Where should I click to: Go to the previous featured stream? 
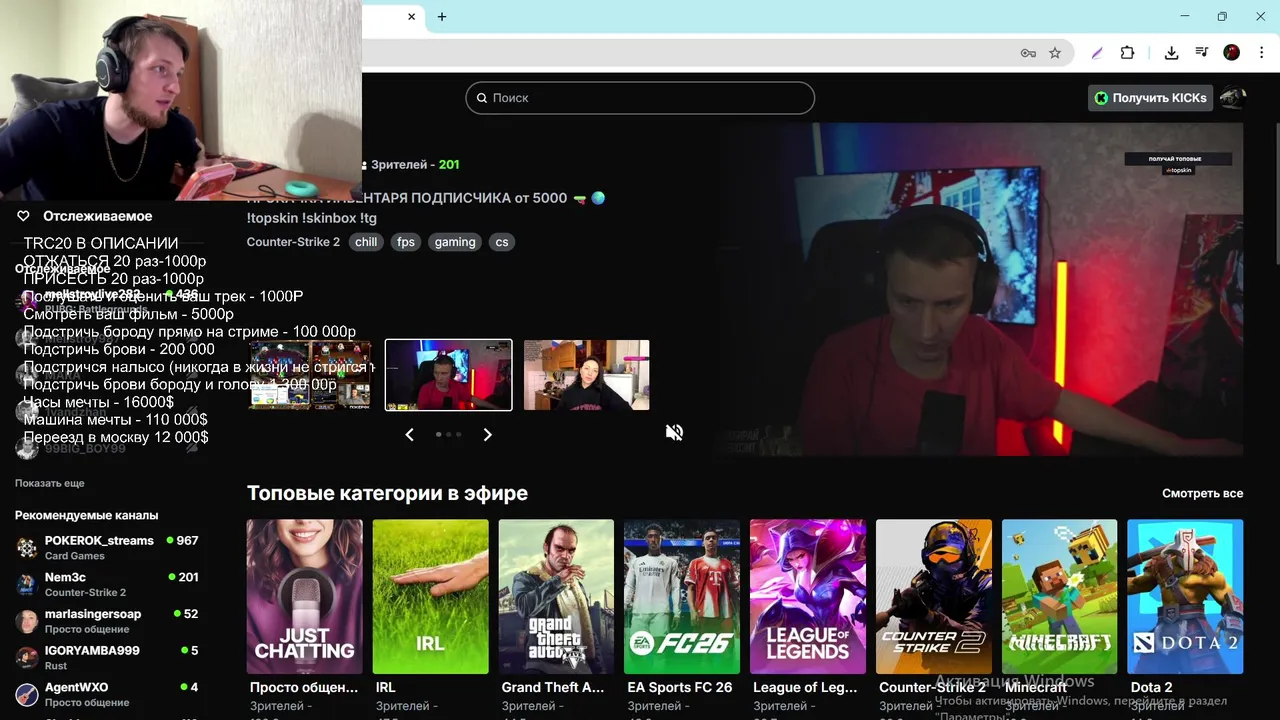(409, 434)
